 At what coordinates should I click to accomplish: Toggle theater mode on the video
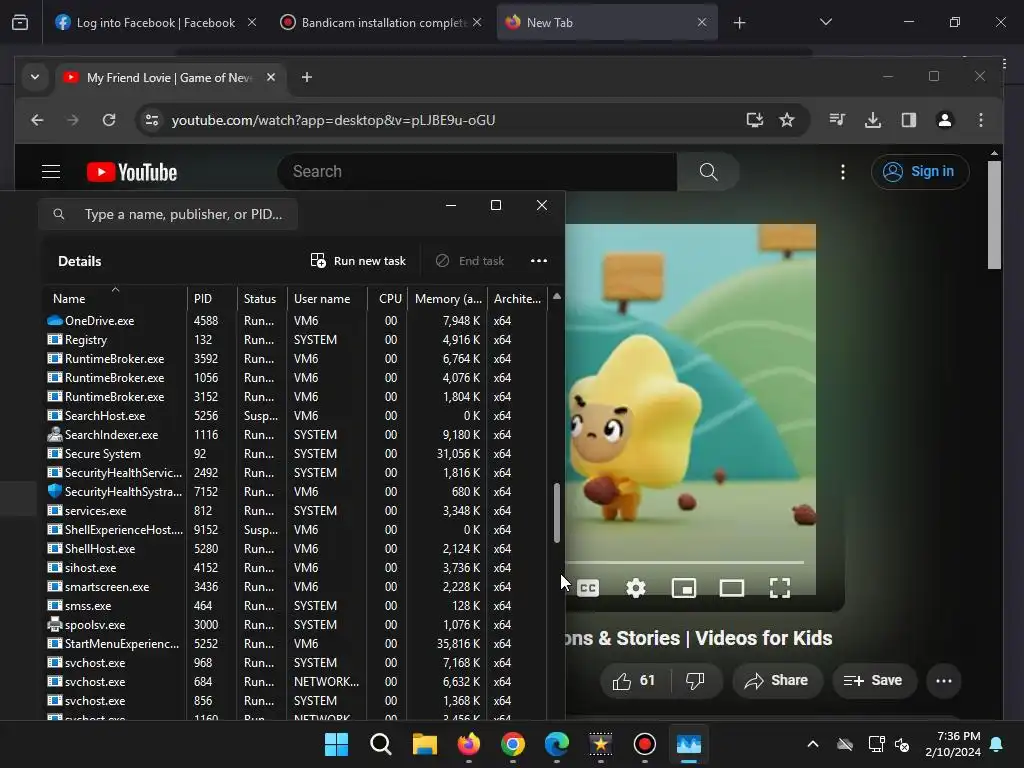(x=731, y=588)
